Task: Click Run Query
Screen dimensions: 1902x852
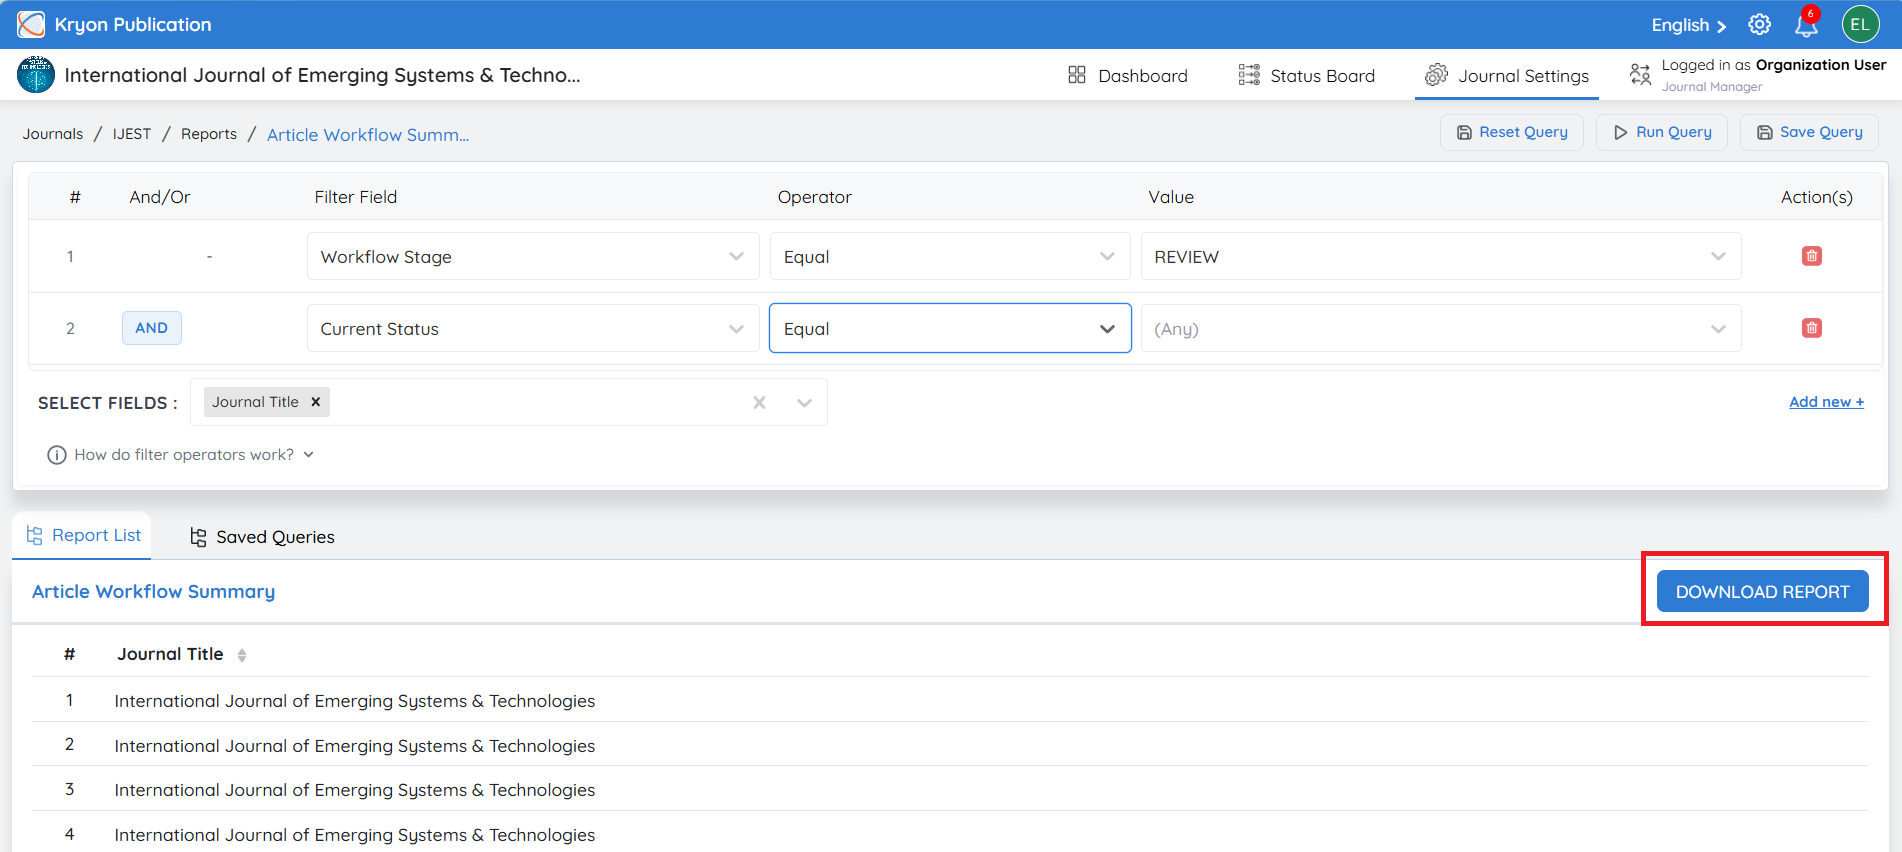Action: coord(1662,132)
